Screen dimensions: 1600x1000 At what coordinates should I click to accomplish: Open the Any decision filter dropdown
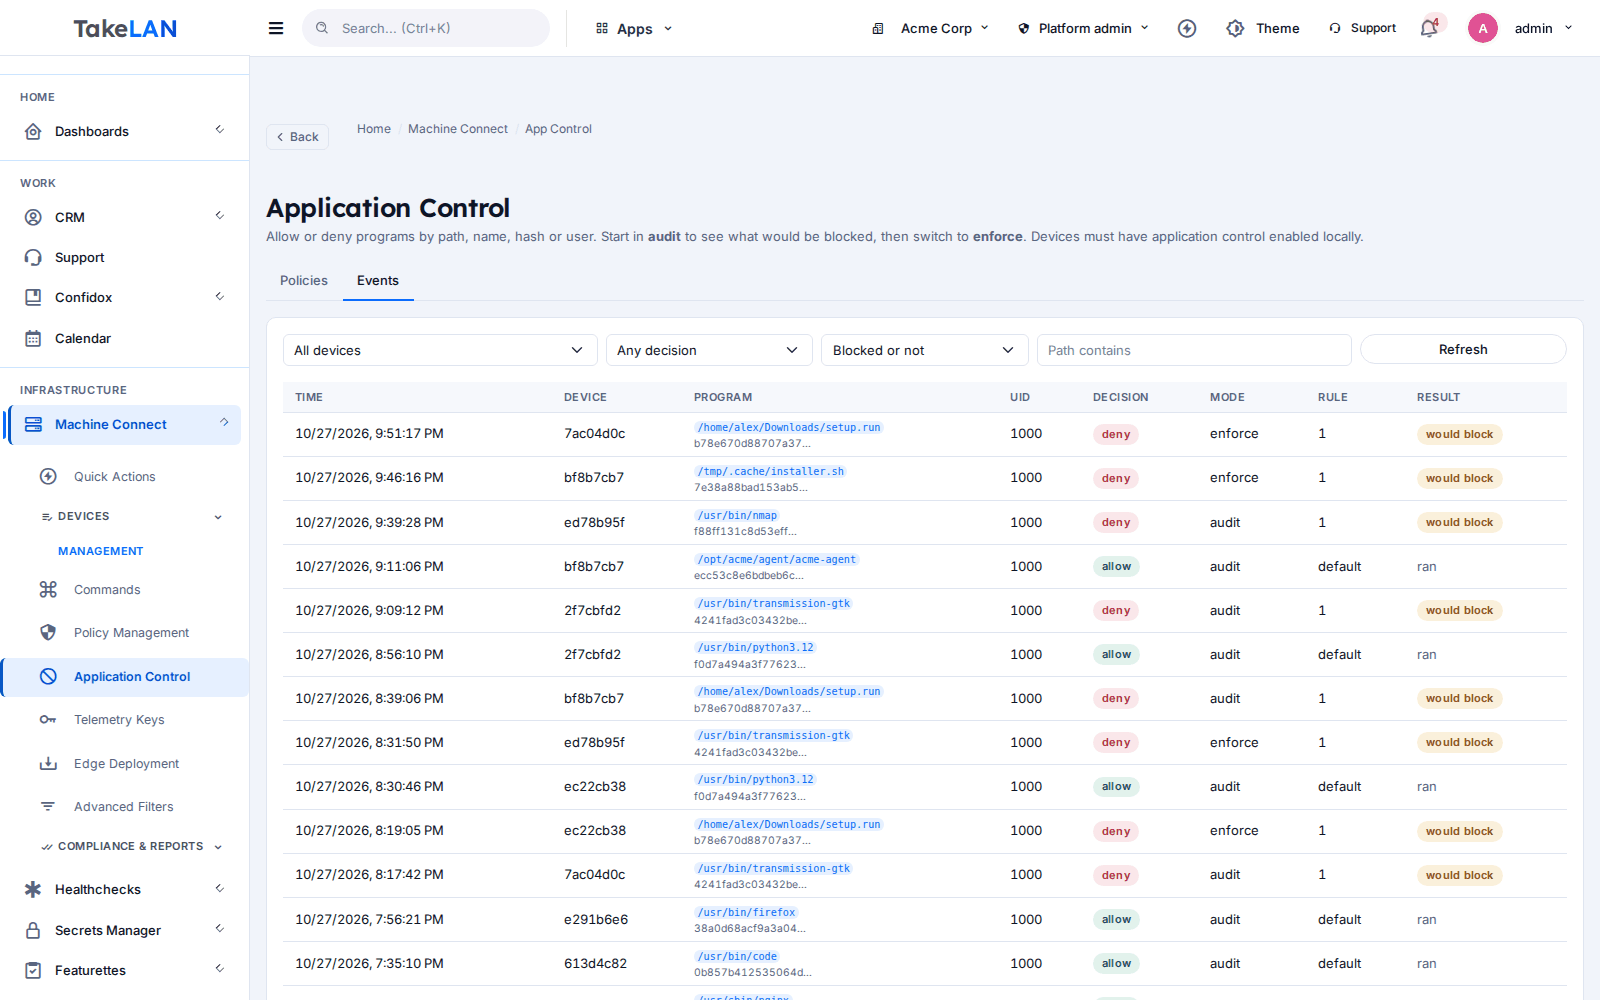(x=709, y=350)
